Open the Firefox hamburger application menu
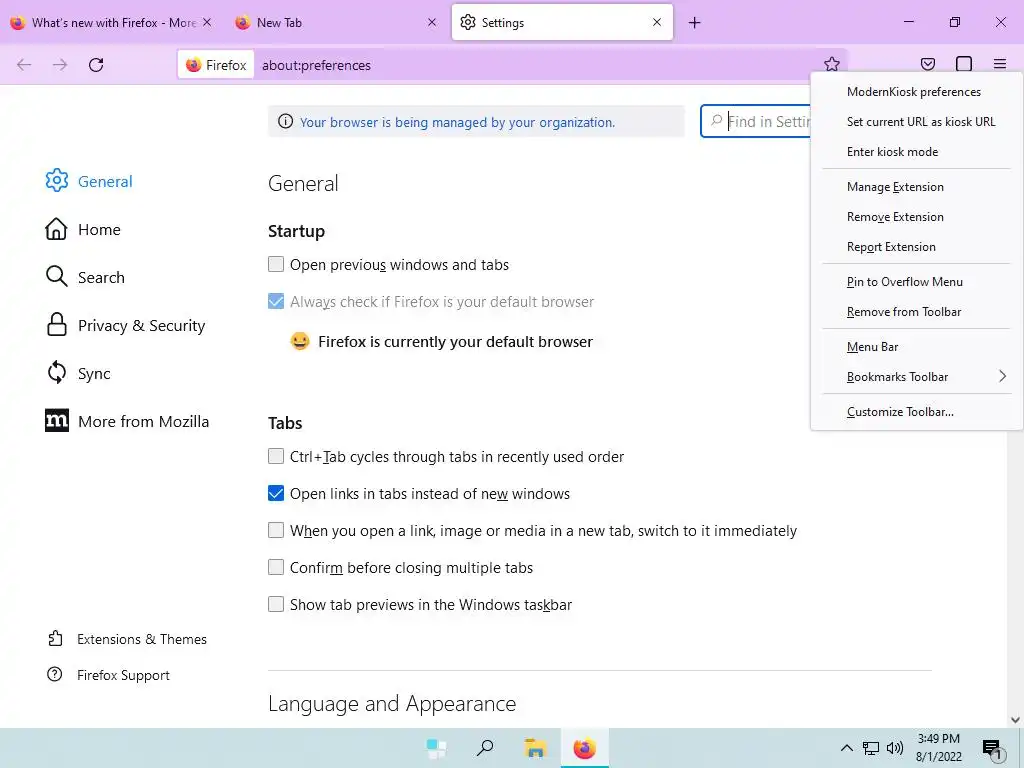This screenshot has height=768, width=1024. click(1000, 64)
